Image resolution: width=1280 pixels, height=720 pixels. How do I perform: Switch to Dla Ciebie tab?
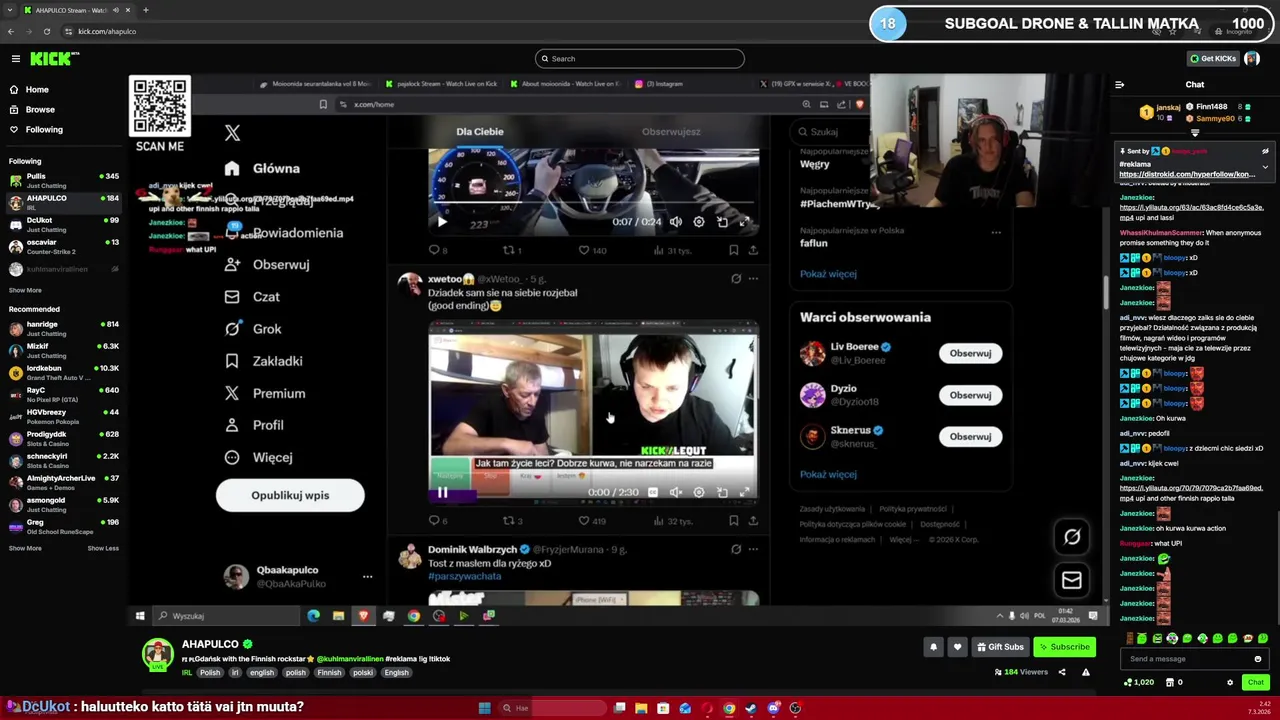[480, 131]
